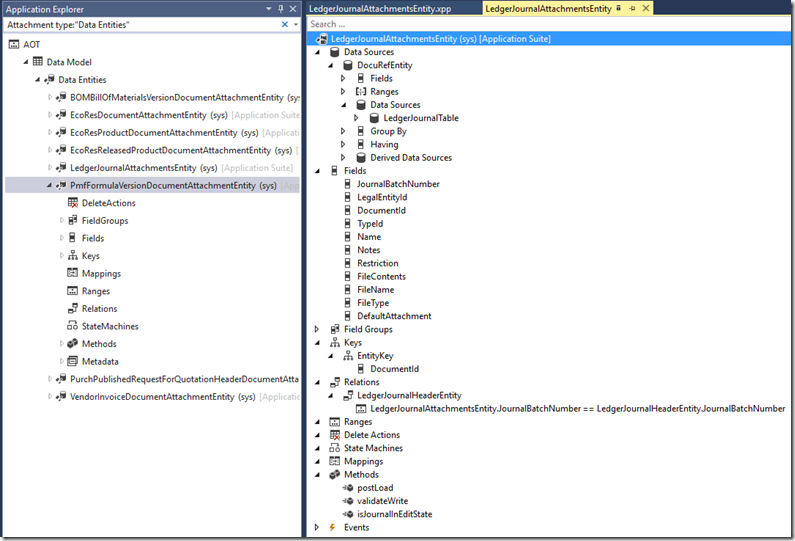Close the Application Explorer panel
The image size is (795, 541).
pyautogui.click(x=293, y=9)
